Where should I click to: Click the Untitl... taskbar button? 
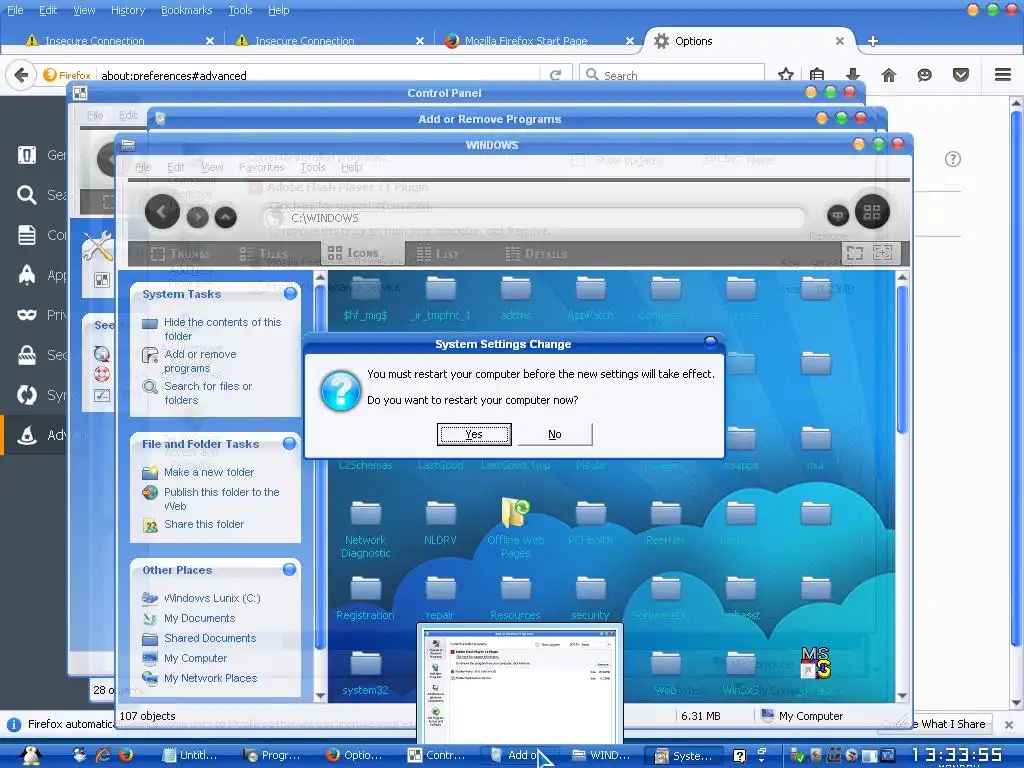click(190, 756)
